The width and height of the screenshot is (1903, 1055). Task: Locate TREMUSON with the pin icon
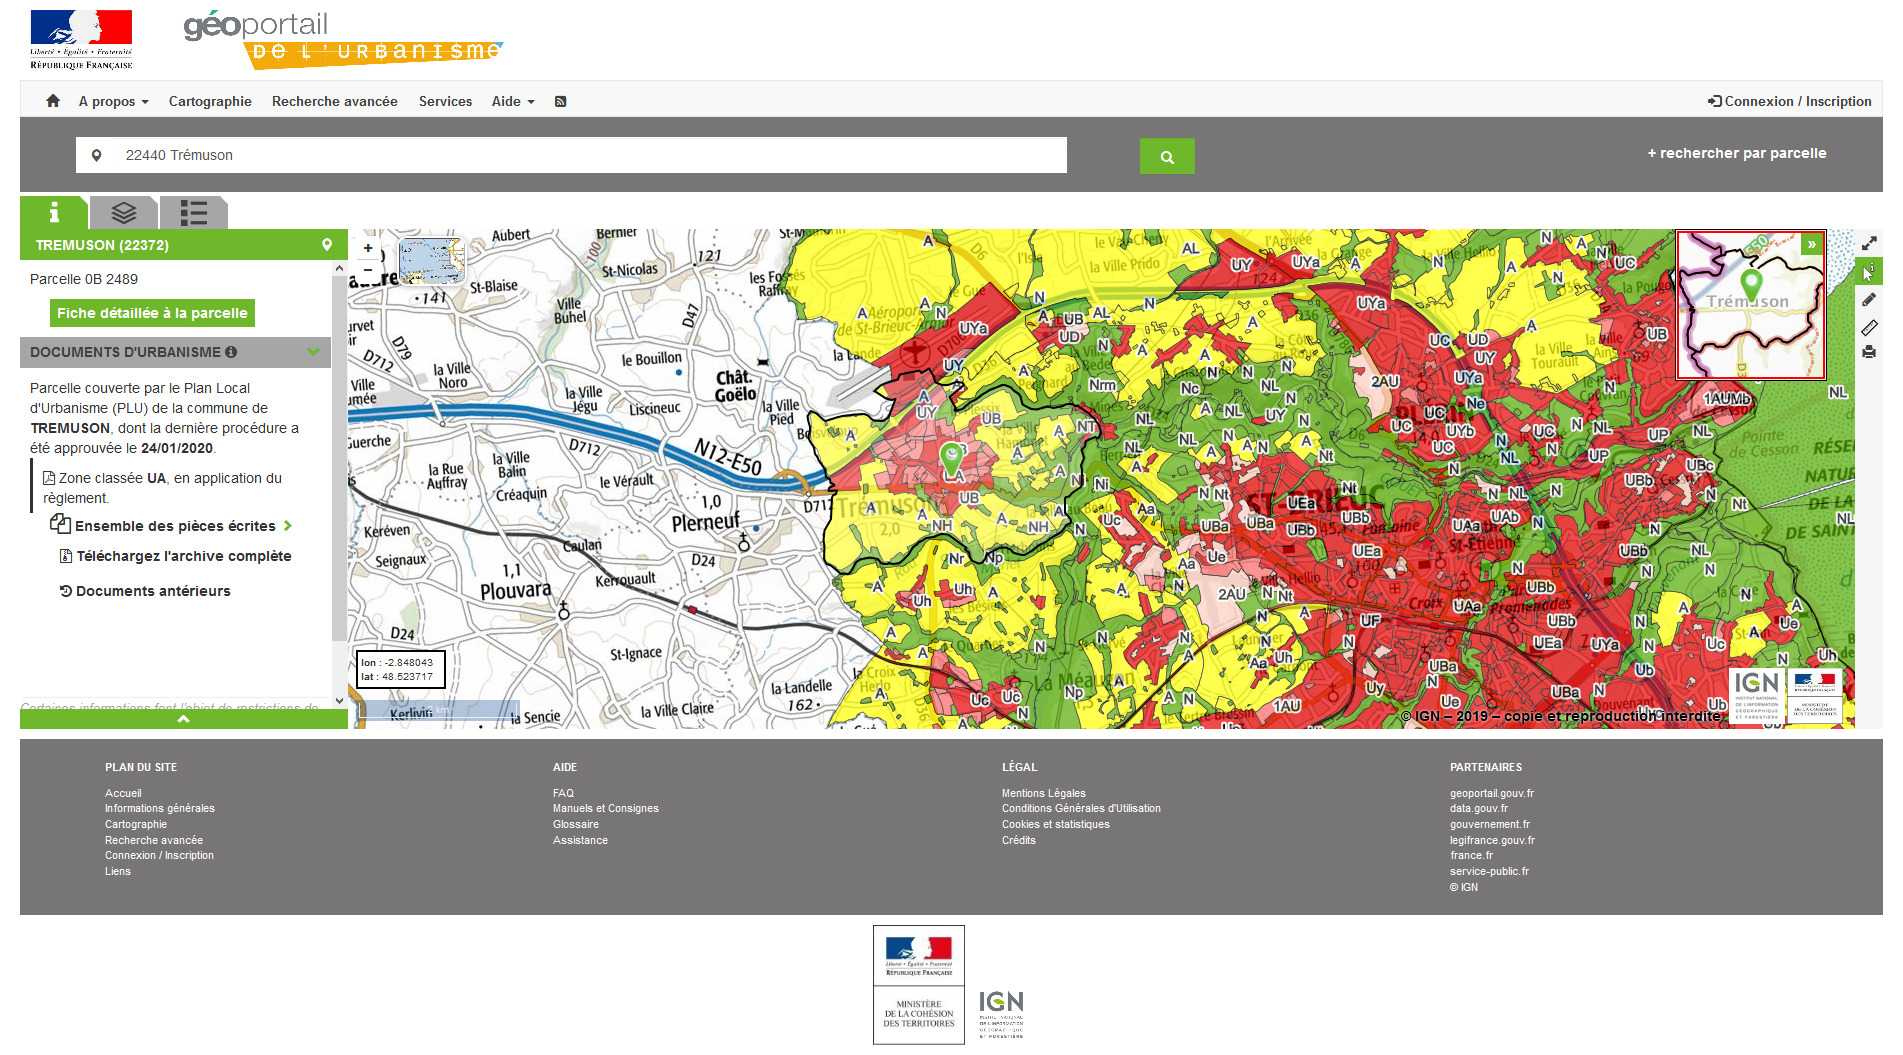tap(327, 245)
